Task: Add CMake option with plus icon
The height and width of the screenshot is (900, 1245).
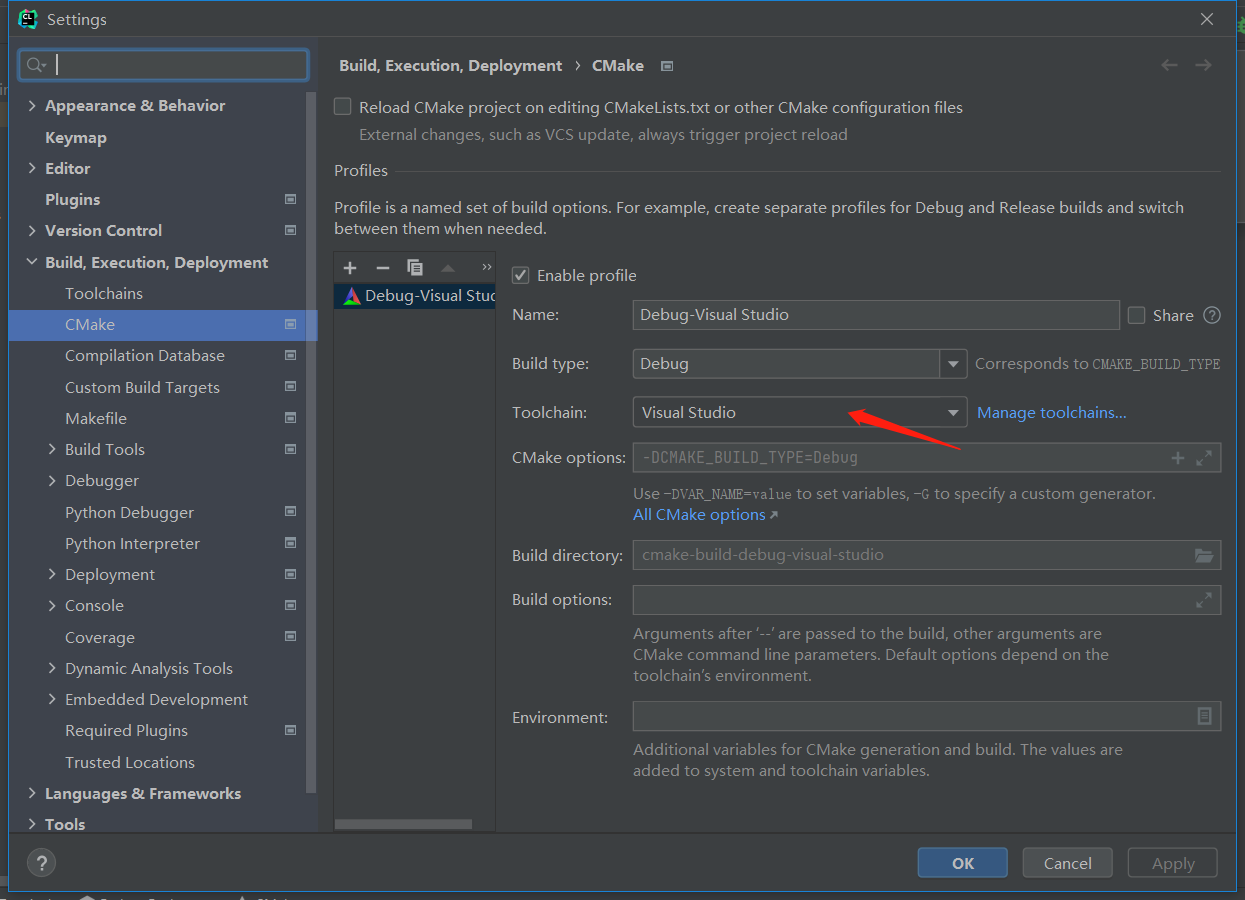Action: point(1178,458)
